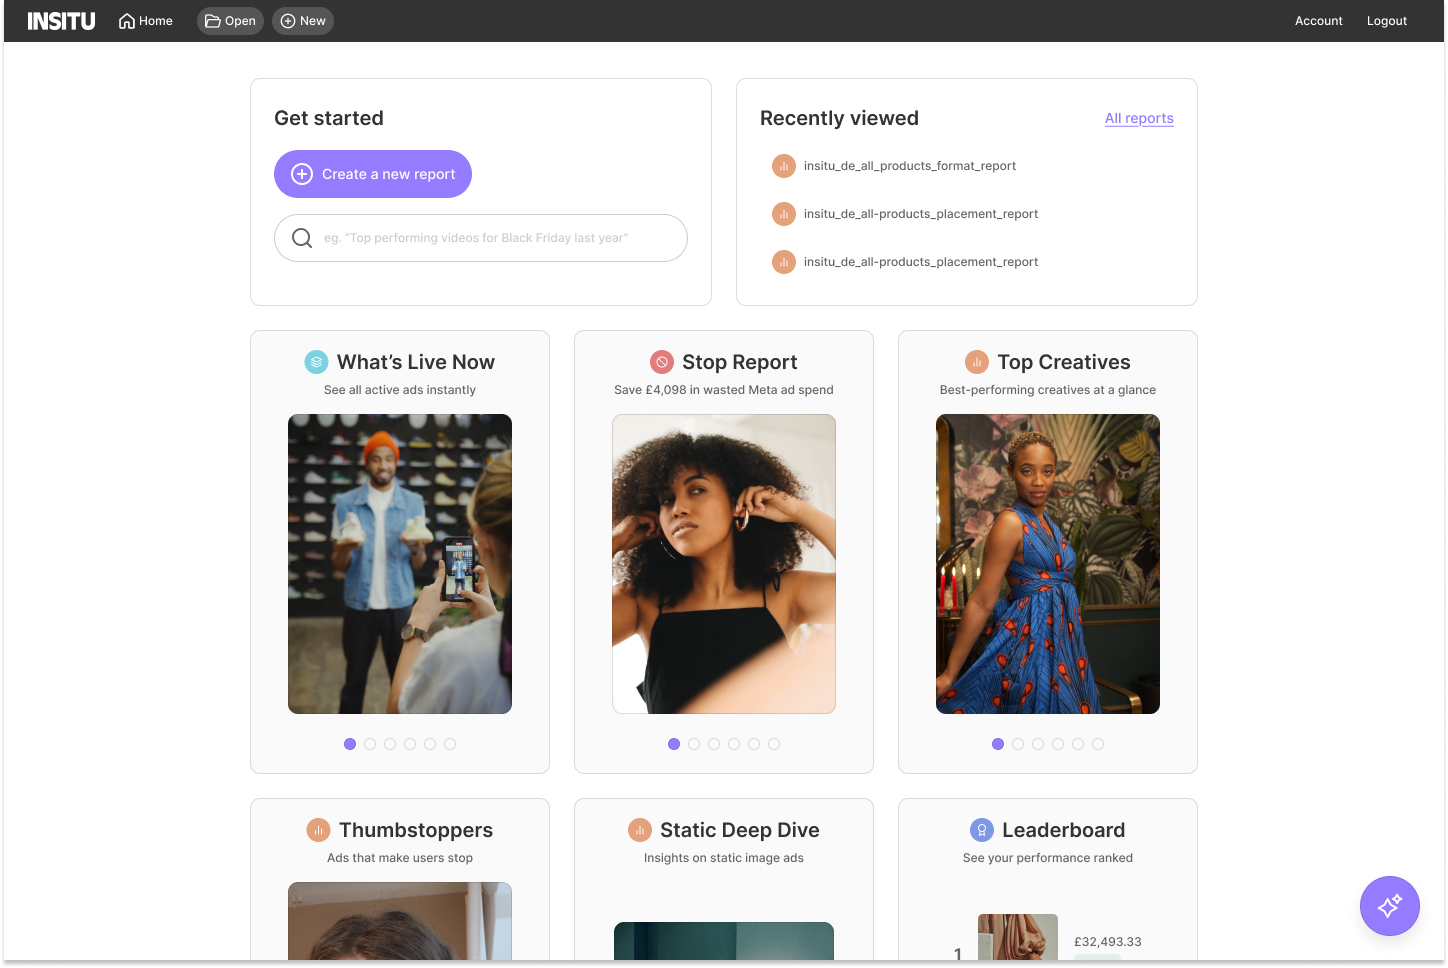
Task: Click the Ads that make users stop subtitle
Action: [x=400, y=858]
